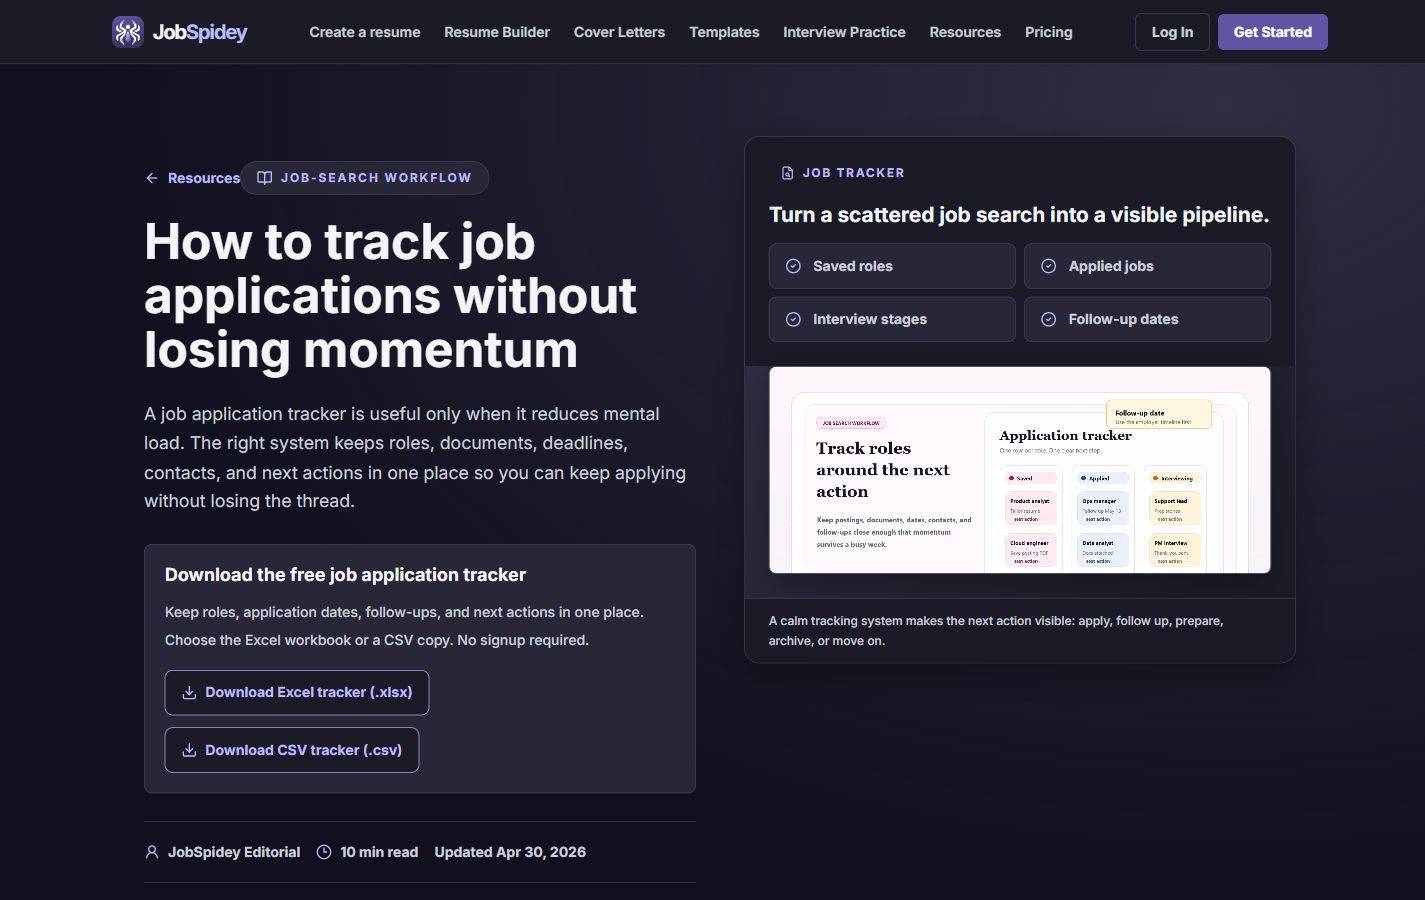Select the Saved roles card
This screenshot has height=900, width=1425.
pos(892,266)
